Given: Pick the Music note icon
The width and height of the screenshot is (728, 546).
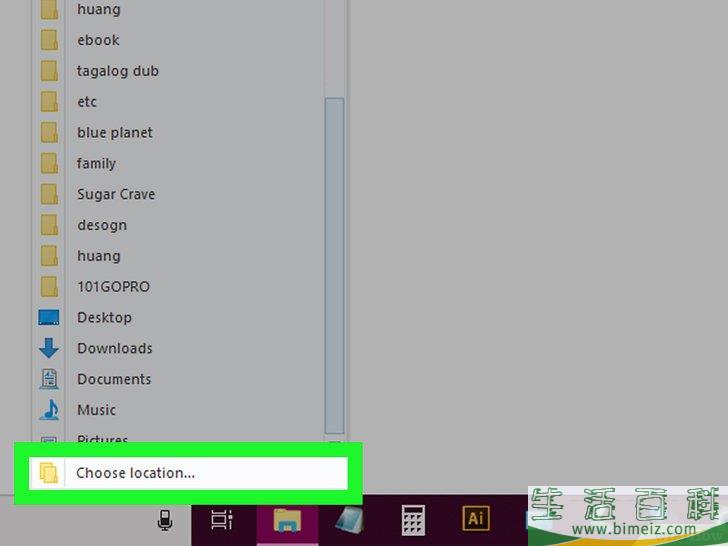Looking at the screenshot, I should 48,410.
